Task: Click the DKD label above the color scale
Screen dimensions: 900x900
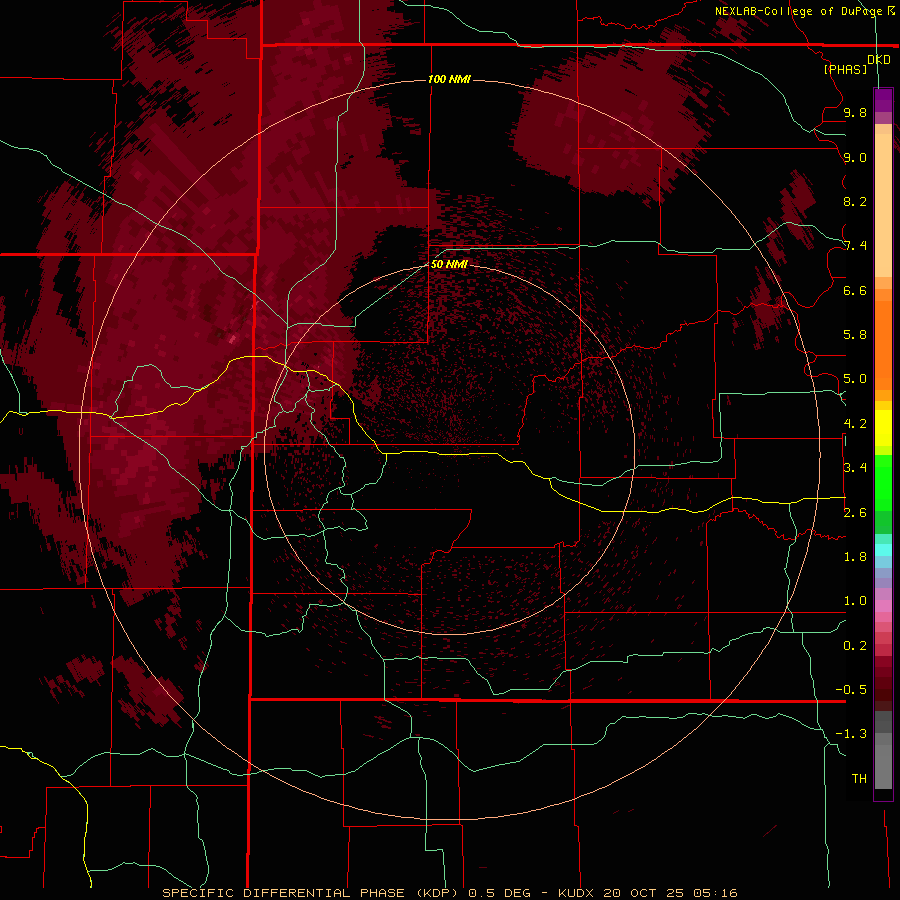Action: click(x=879, y=59)
